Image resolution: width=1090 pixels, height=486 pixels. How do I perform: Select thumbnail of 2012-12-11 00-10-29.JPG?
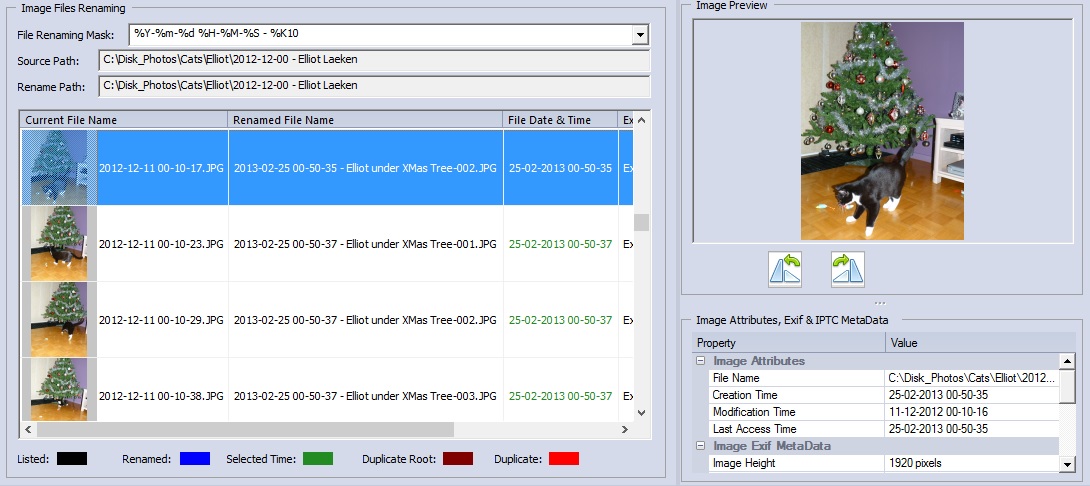point(59,320)
